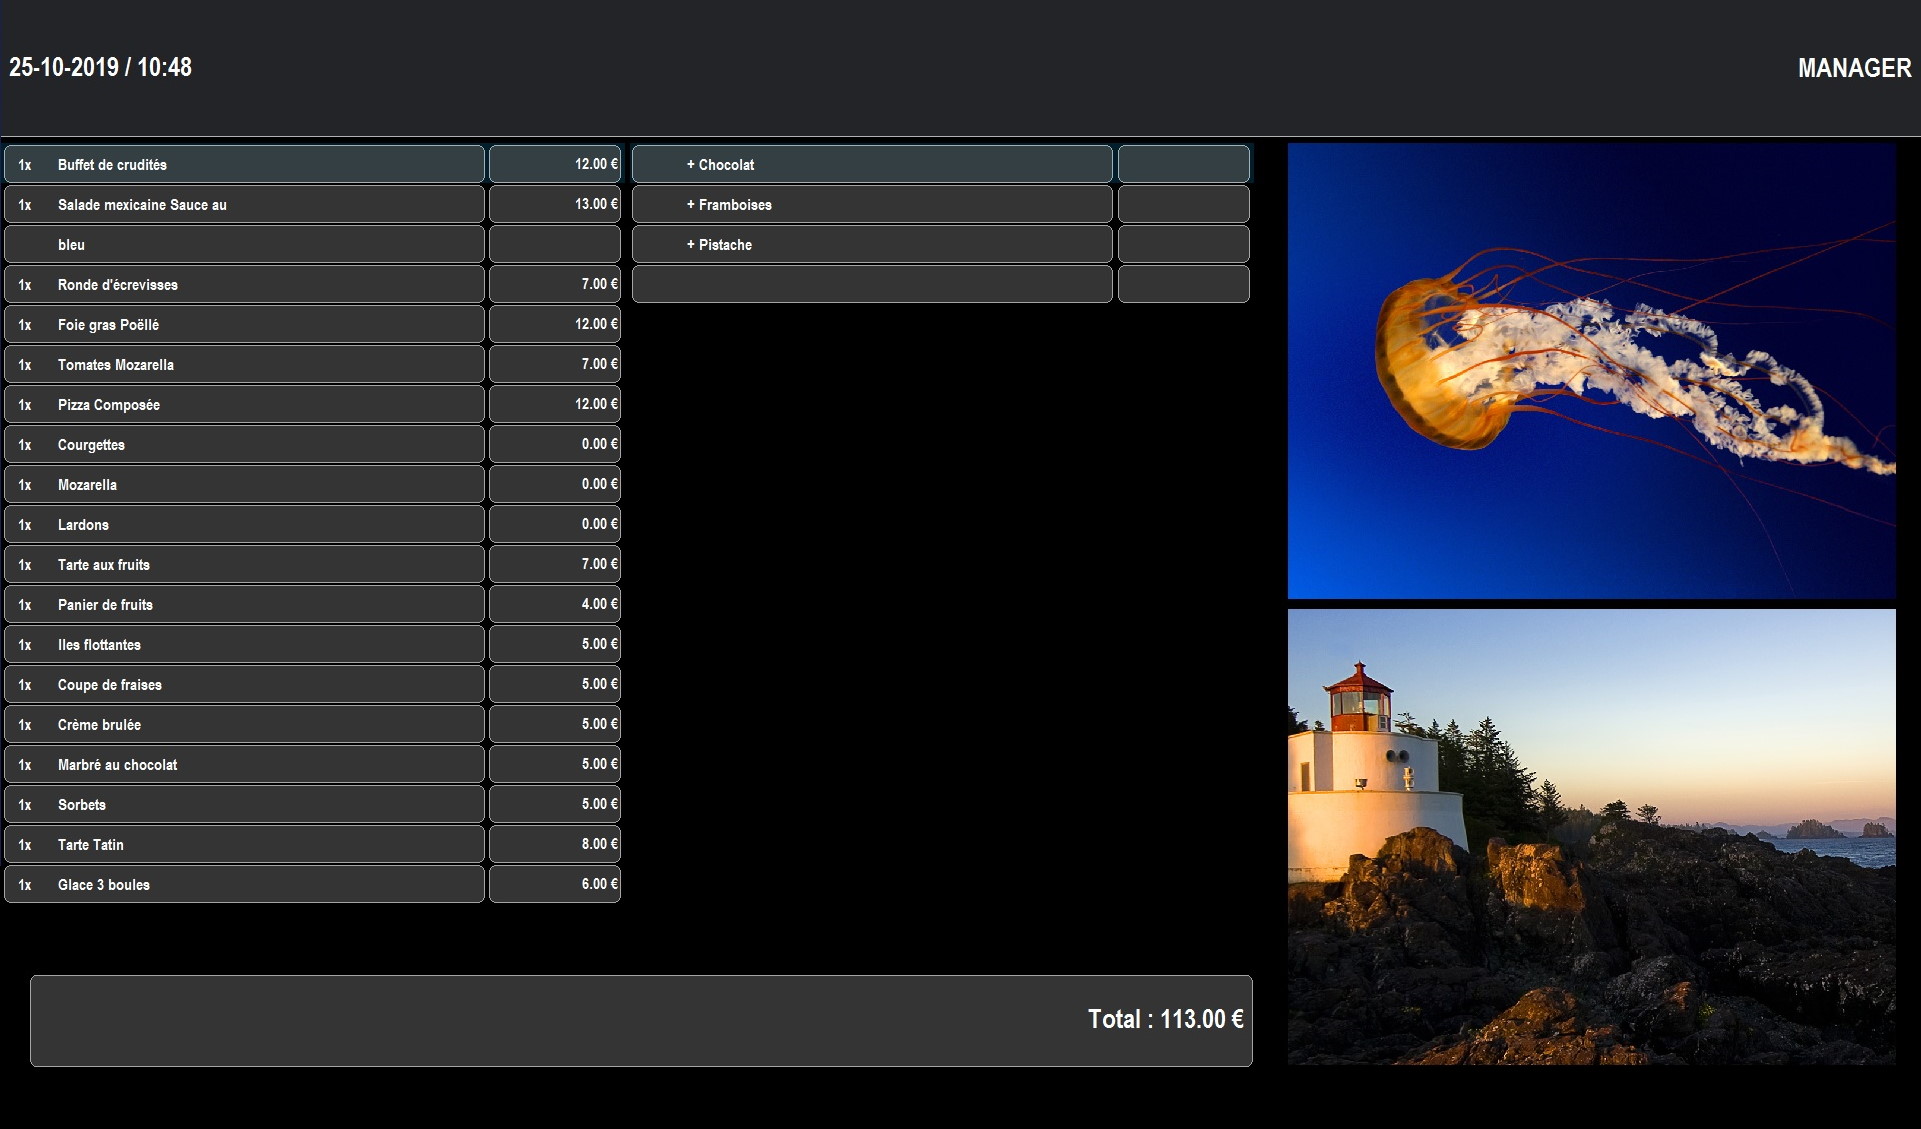Viewport: 1921px width, 1129px height.
Task: Select the + Chocolat option
Action: [872, 164]
